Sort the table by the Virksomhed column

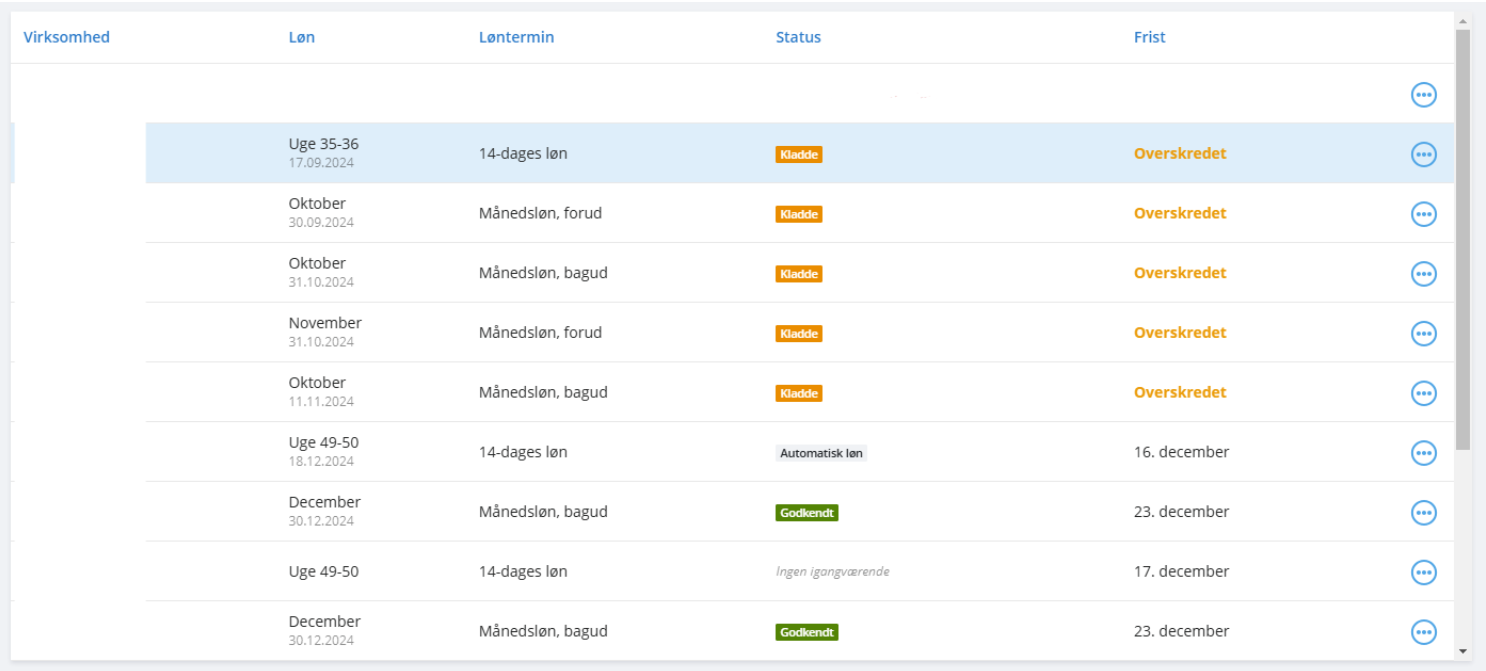66,37
